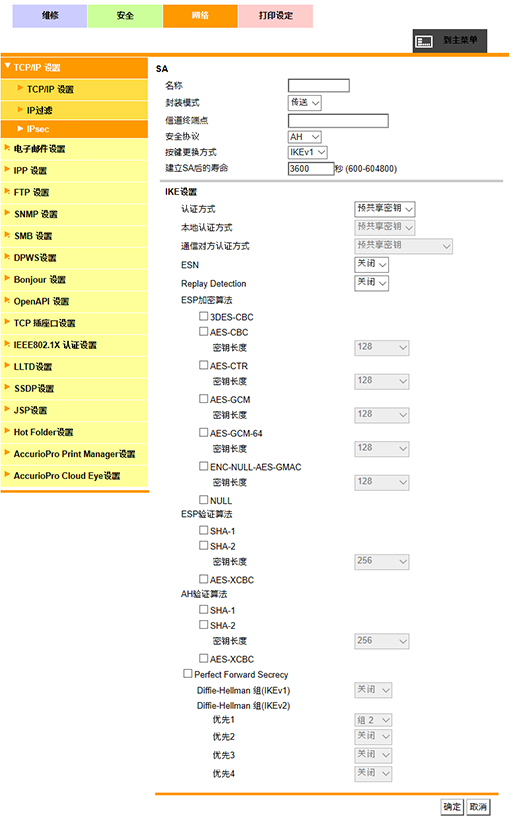
Task: Open OpenAPI 设置 in sidebar
Action: (75, 301)
